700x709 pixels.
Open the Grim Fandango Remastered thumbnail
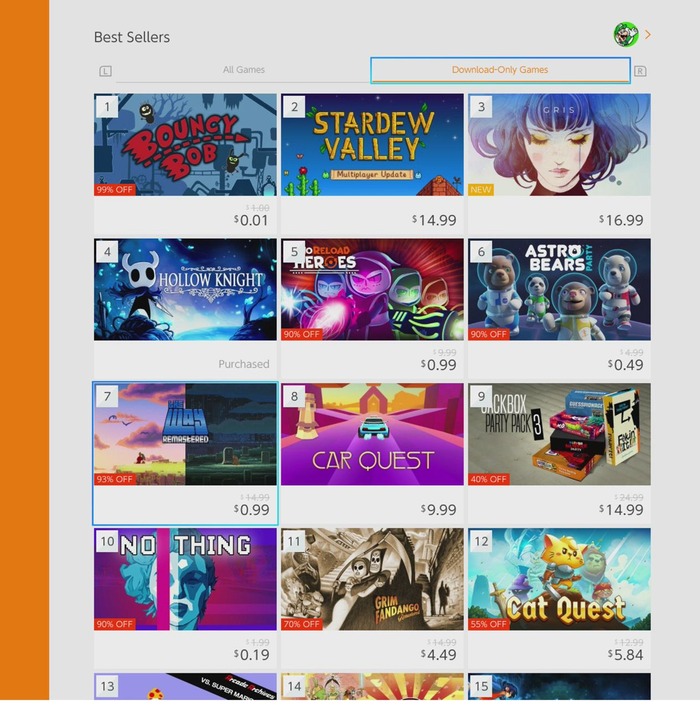[x=372, y=579]
